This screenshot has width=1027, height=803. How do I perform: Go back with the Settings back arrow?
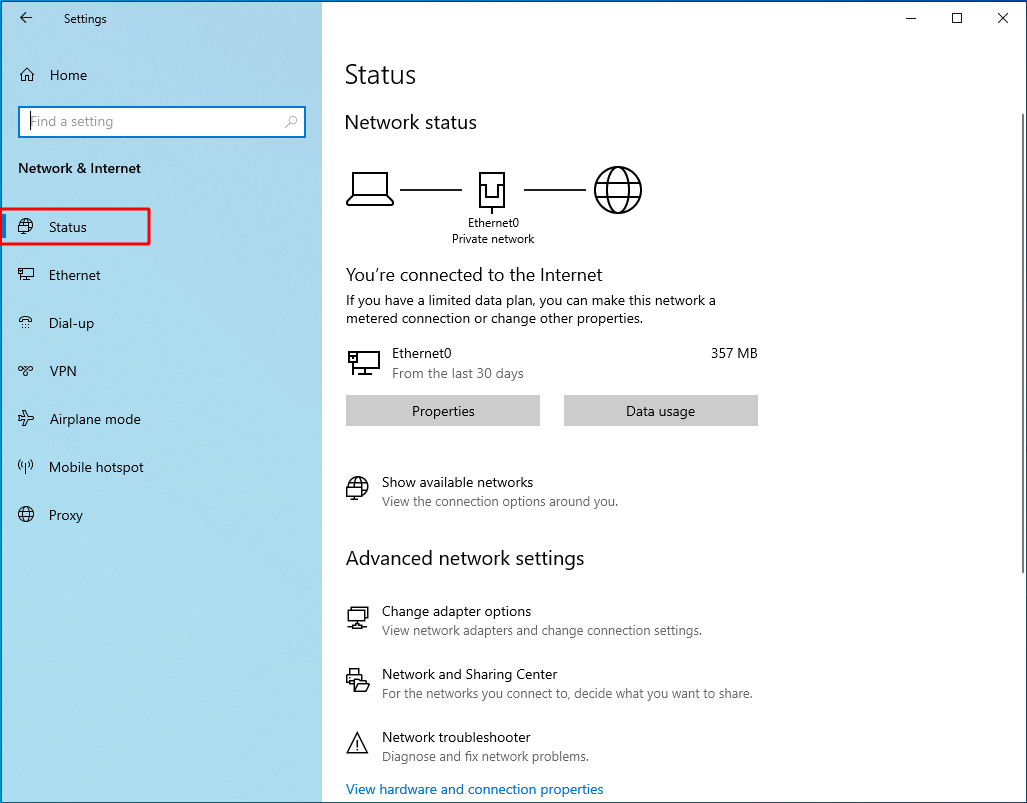(26, 18)
